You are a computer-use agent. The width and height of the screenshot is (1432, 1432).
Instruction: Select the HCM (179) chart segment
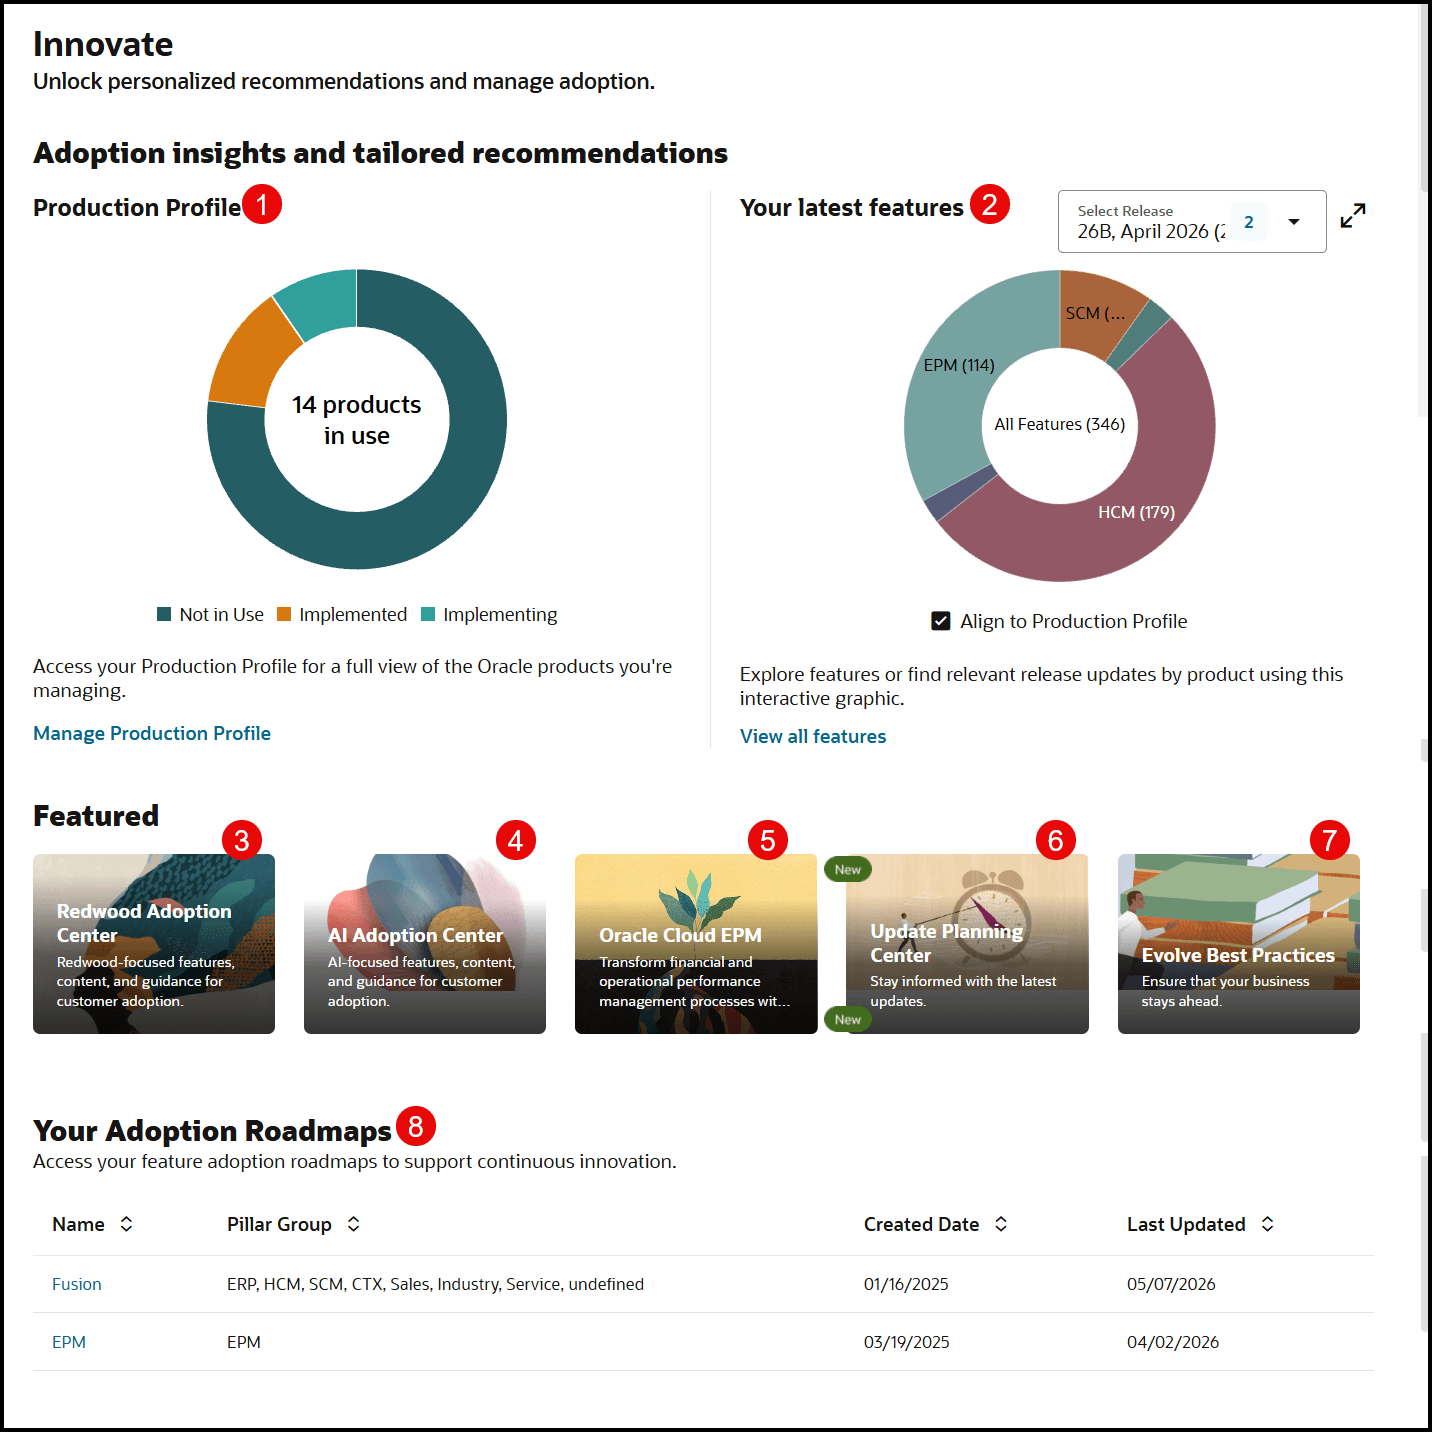(1136, 512)
